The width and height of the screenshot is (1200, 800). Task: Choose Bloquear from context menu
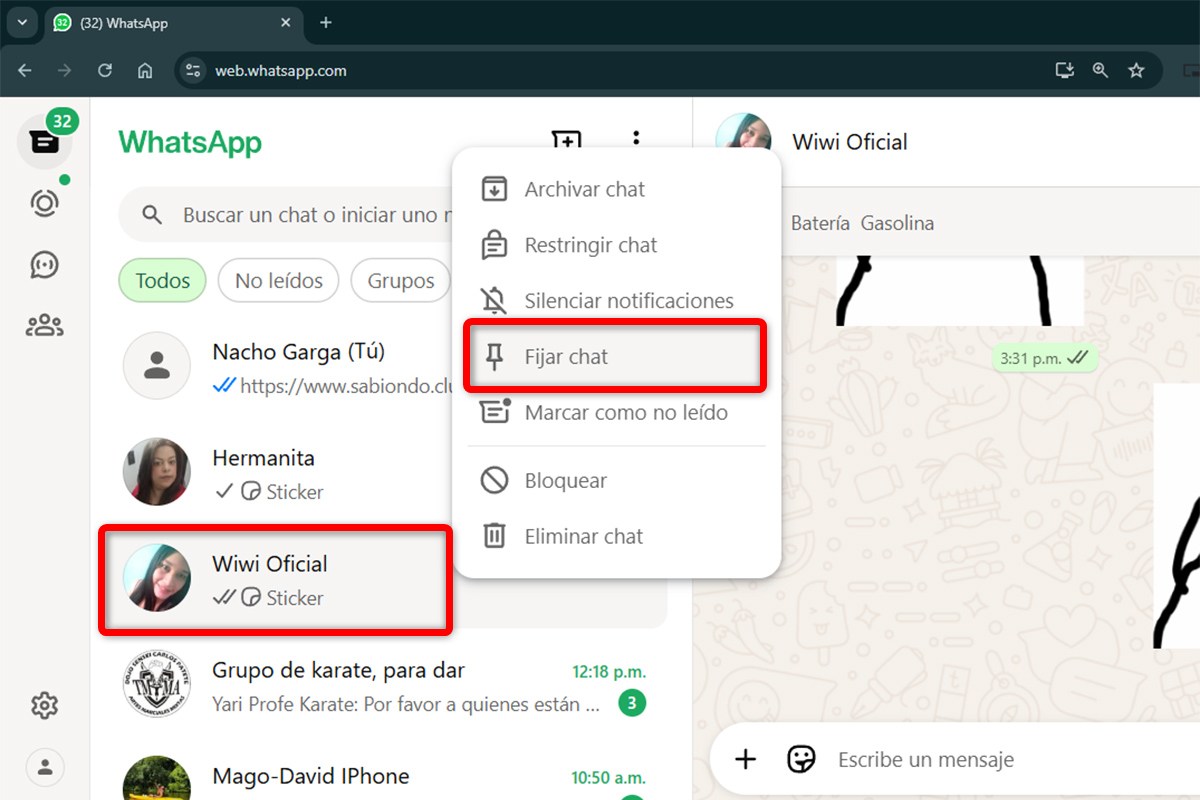[x=616, y=481]
